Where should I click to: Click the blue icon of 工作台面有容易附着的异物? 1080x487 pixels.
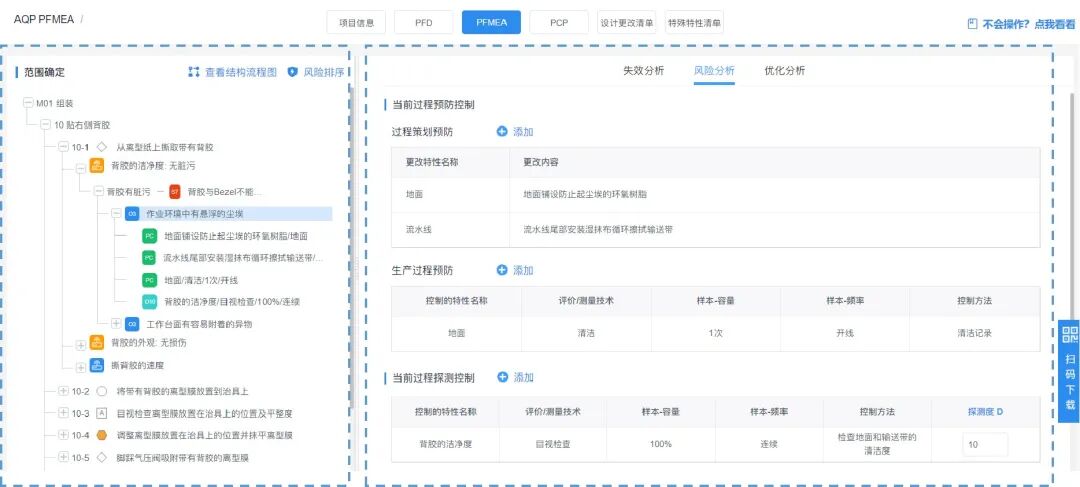[132, 323]
